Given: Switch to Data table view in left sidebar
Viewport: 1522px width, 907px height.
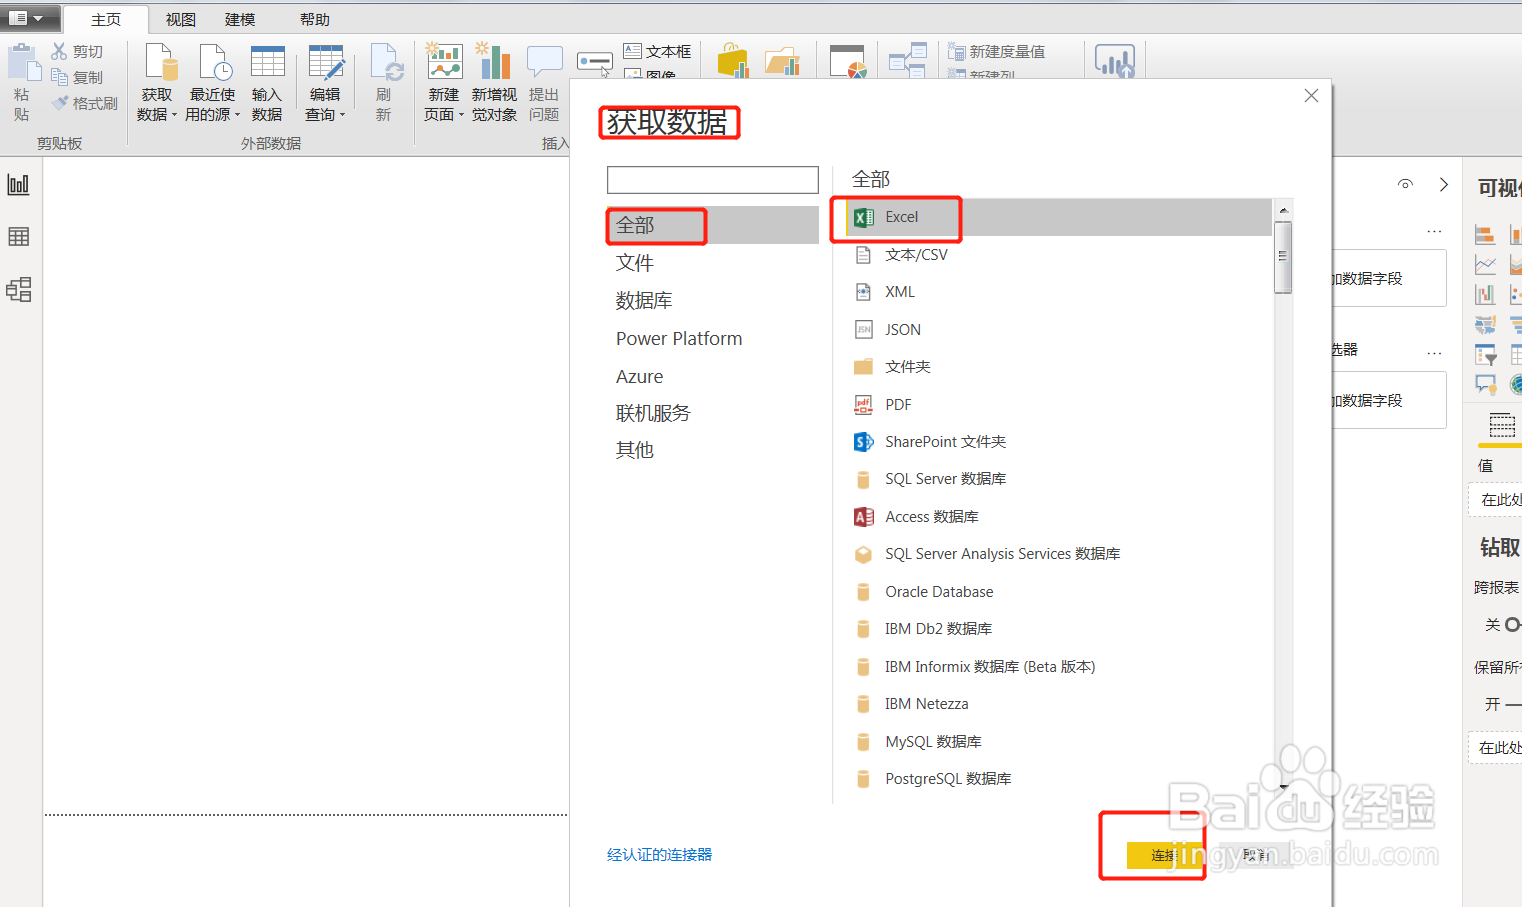Looking at the screenshot, I should coord(18,237).
